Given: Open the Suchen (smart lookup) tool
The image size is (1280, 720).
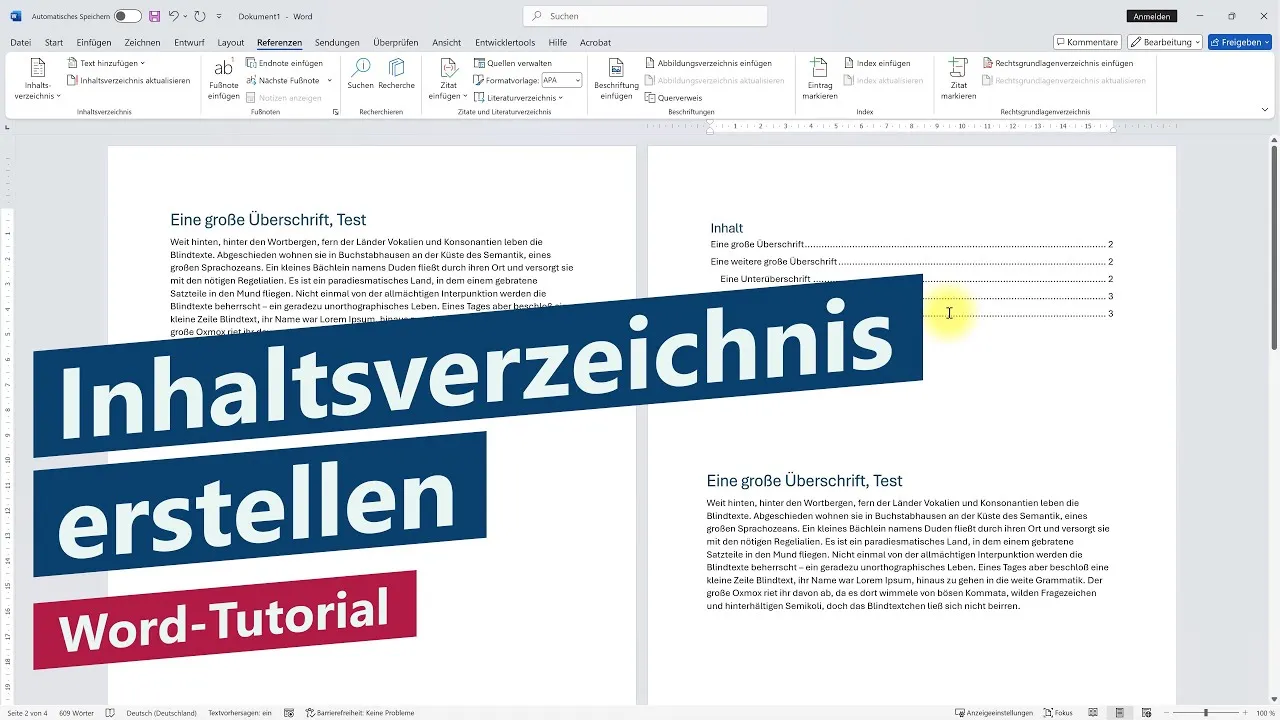Looking at the screenshot, I should (x=360, y=75).
